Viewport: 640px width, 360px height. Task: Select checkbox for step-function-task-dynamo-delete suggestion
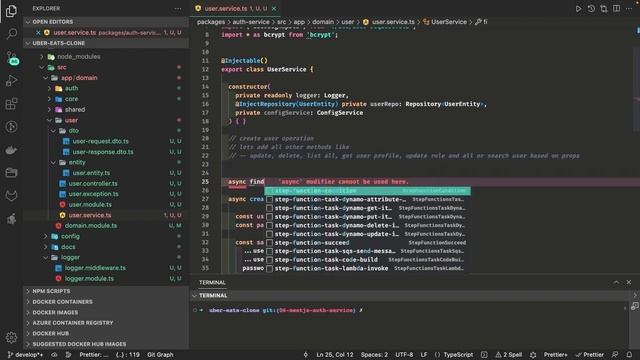coord(269,225)
